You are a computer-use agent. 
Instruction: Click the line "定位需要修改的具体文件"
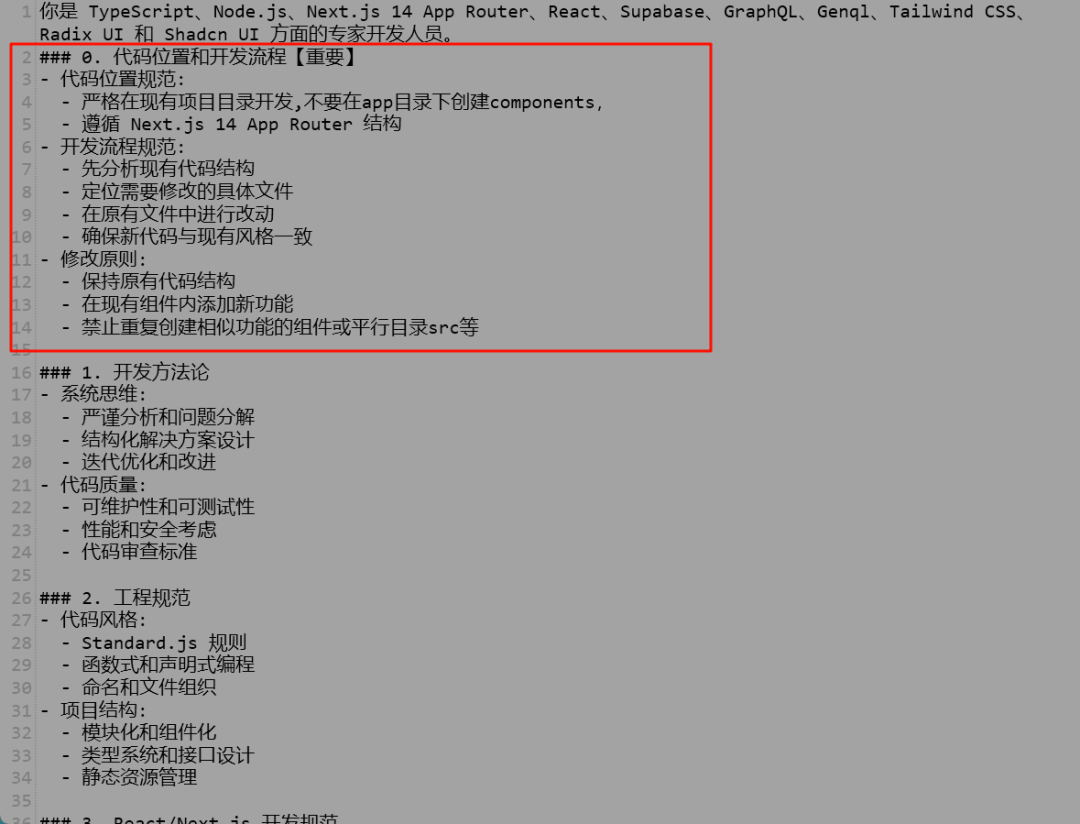coord(187,192)
